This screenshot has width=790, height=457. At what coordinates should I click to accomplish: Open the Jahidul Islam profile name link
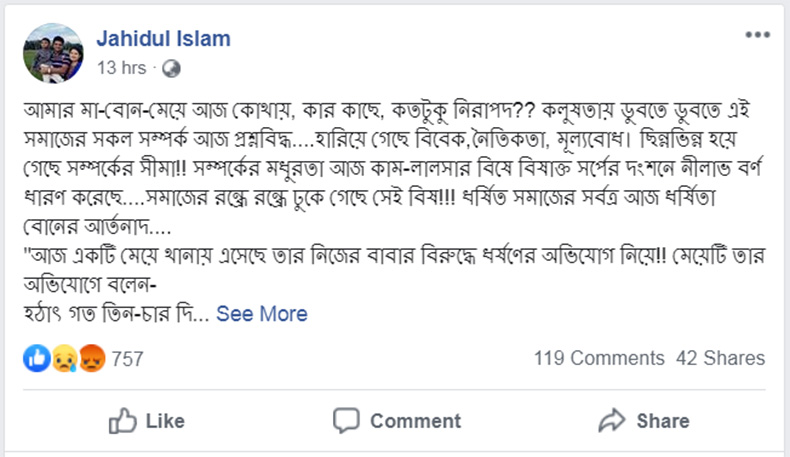(163, 39)
